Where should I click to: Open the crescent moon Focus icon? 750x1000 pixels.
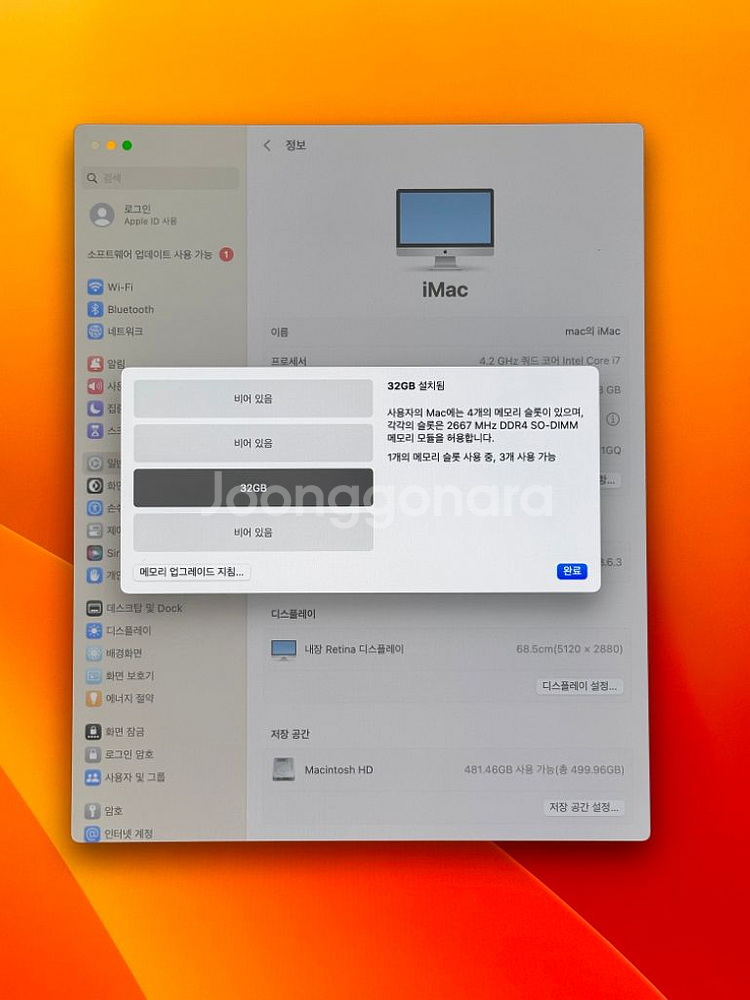(x=95, y=408)
